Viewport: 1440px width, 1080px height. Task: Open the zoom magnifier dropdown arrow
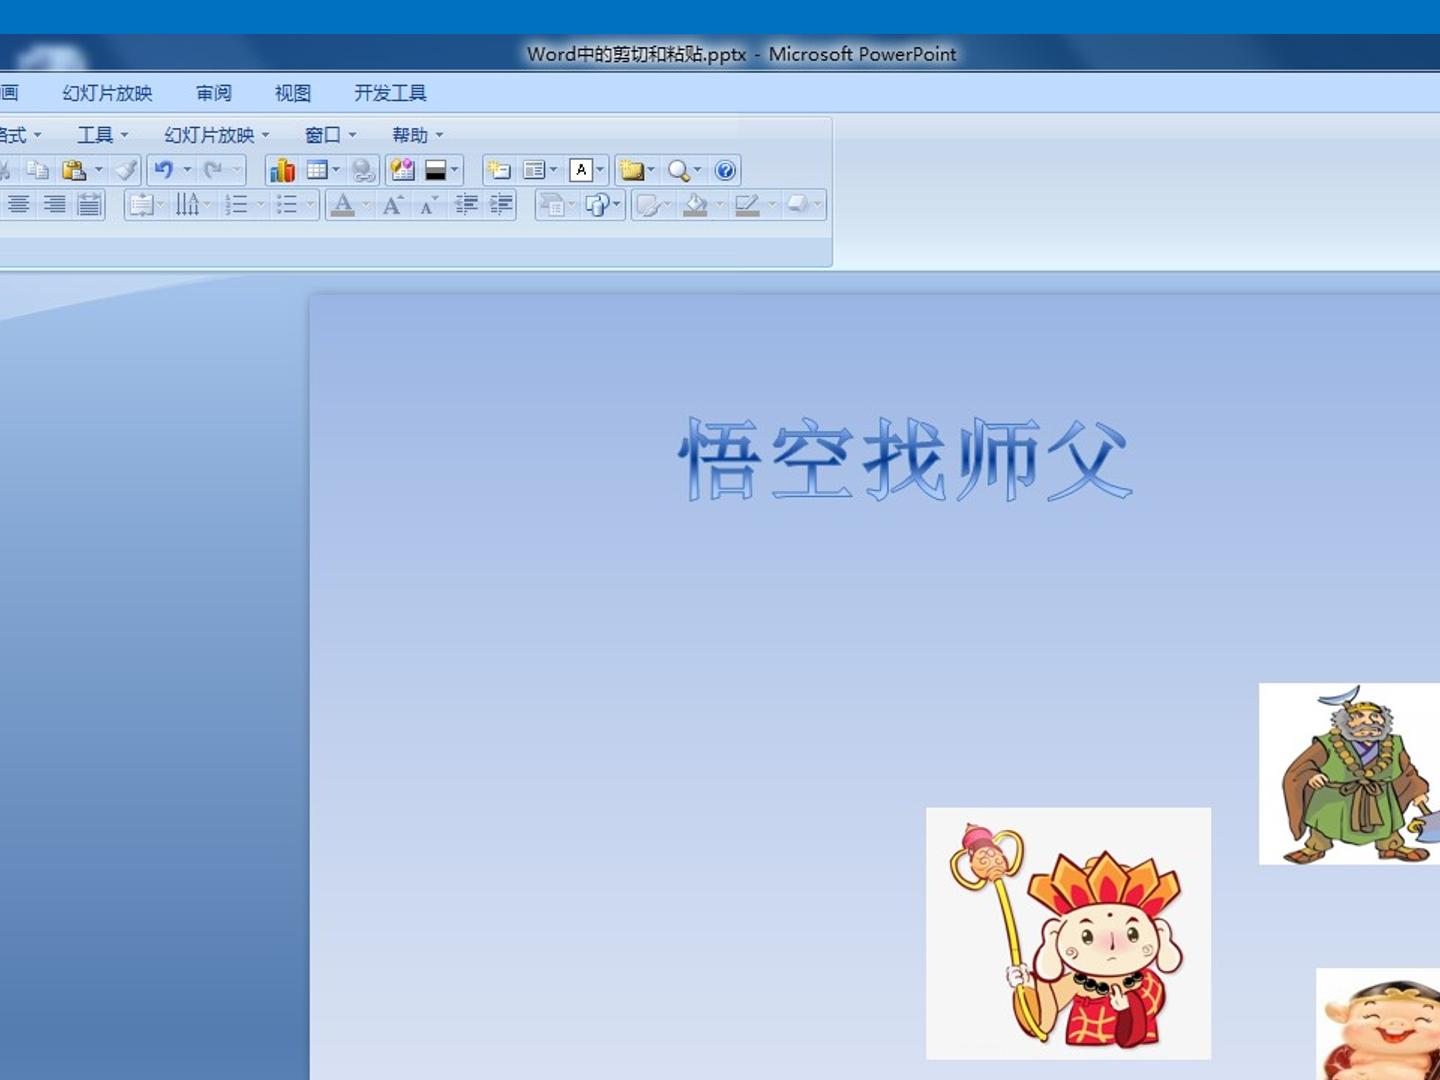[698, 170]
